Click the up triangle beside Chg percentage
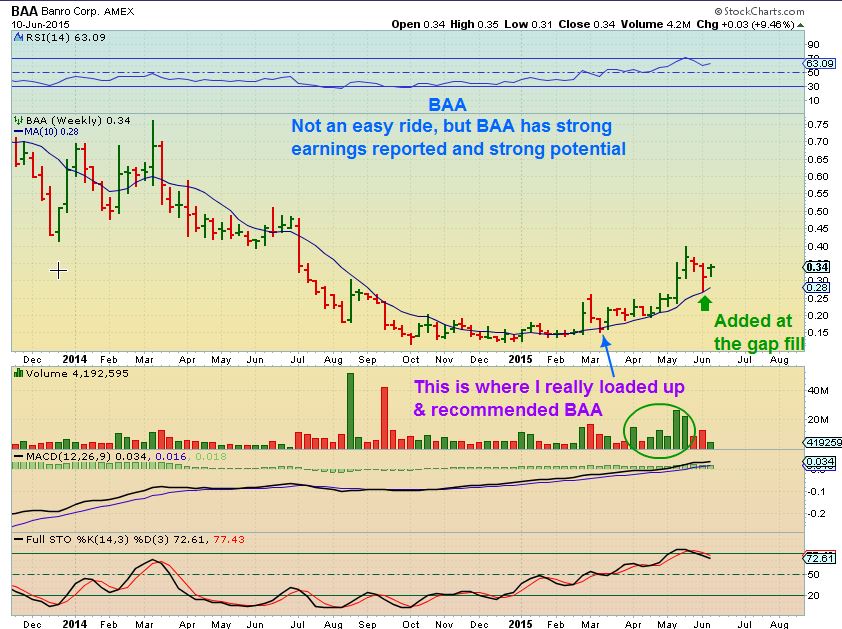The height and width of the screenshot is (629, 842). coord(801,25)
